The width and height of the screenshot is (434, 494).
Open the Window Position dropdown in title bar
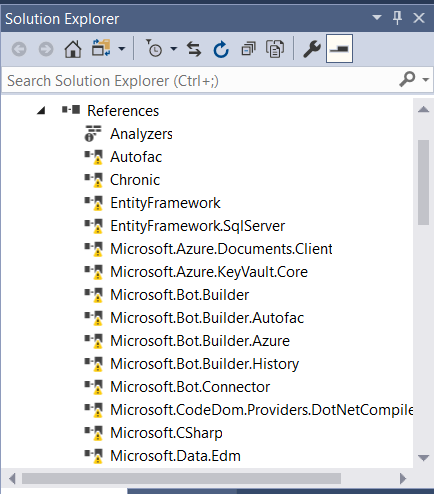coord(377,17)
